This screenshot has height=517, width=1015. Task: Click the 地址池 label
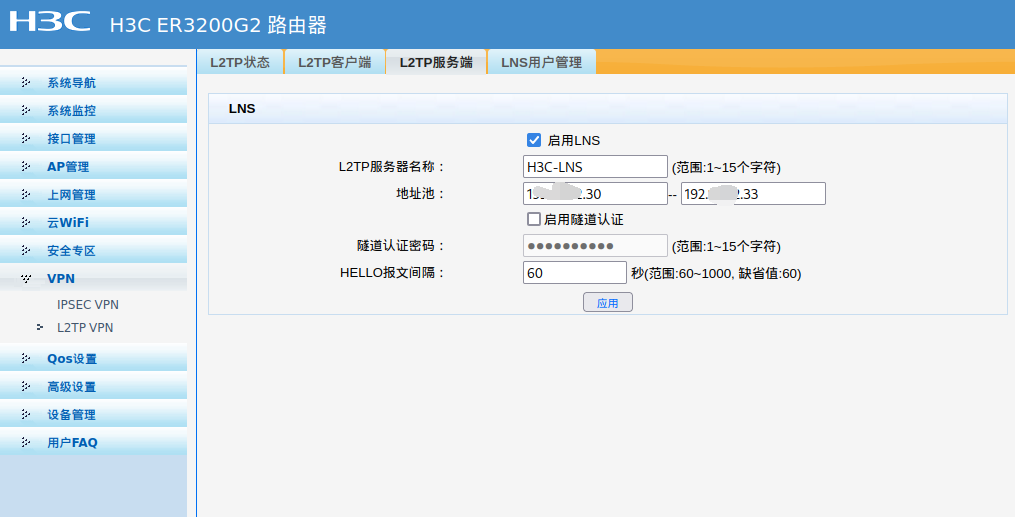tap(421, 193)
